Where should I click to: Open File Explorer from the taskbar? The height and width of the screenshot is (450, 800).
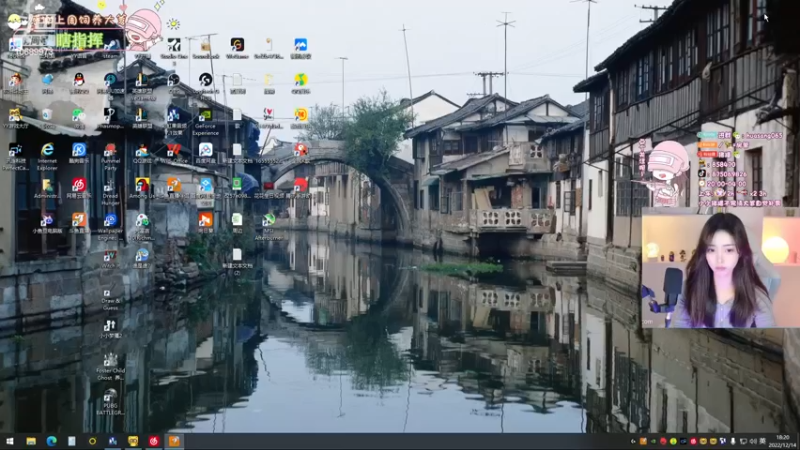[31, 441]
